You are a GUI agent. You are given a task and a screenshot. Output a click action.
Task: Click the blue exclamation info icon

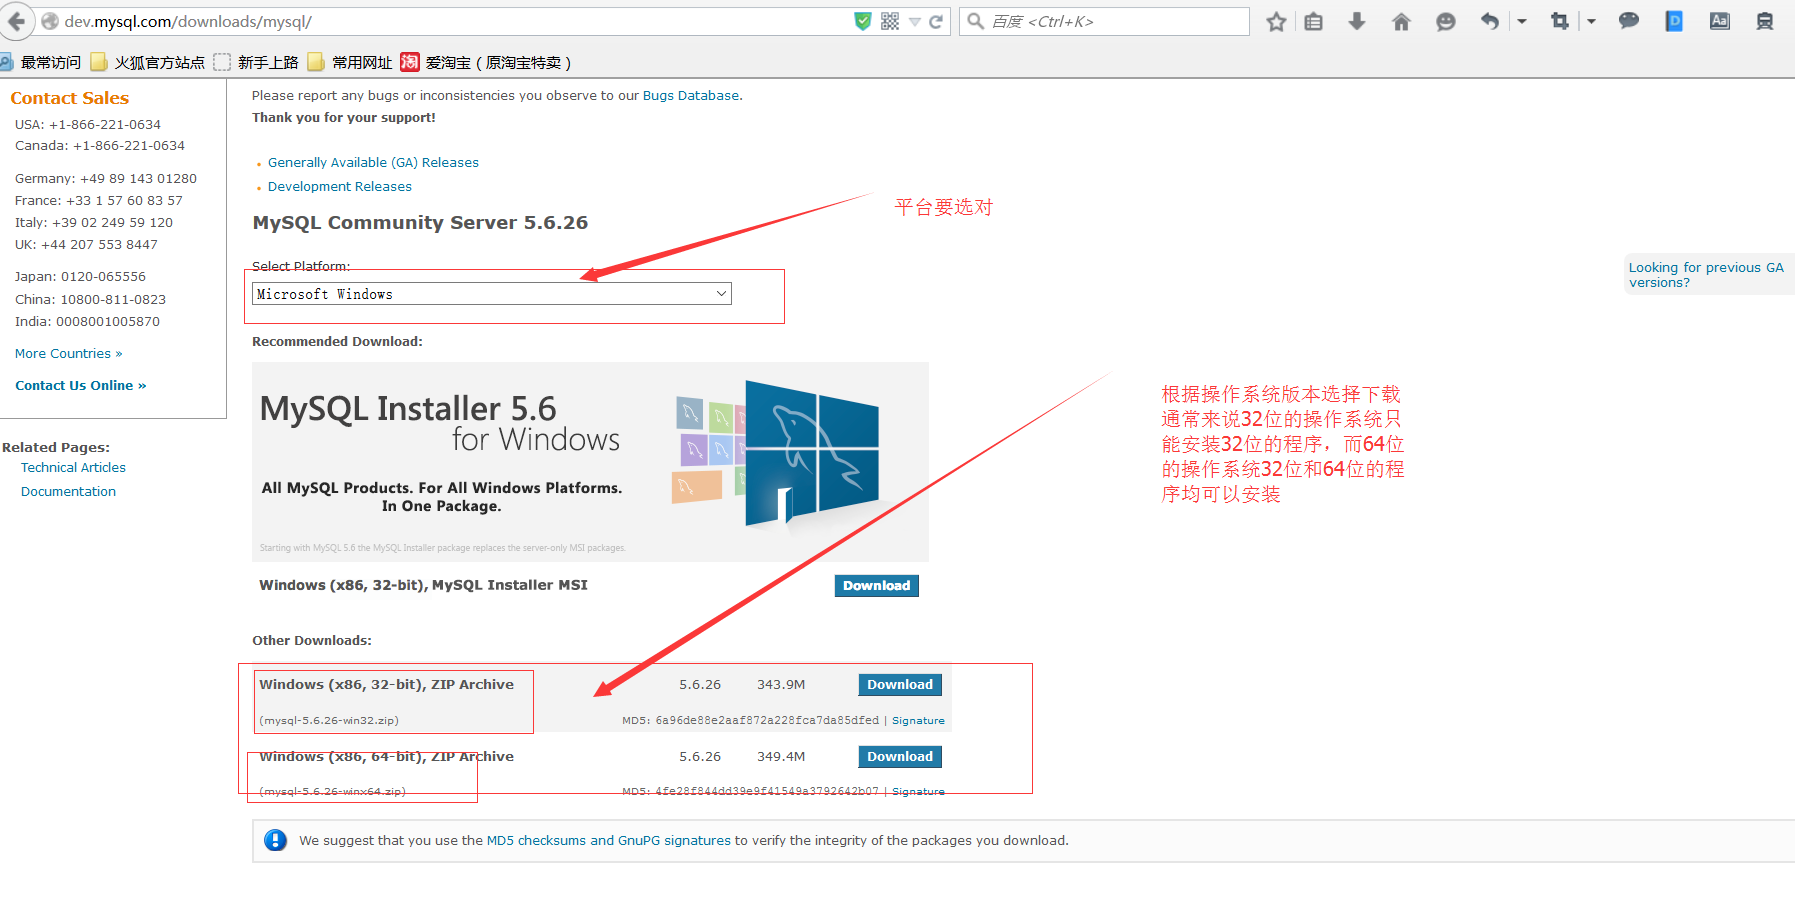coord(275,840)
